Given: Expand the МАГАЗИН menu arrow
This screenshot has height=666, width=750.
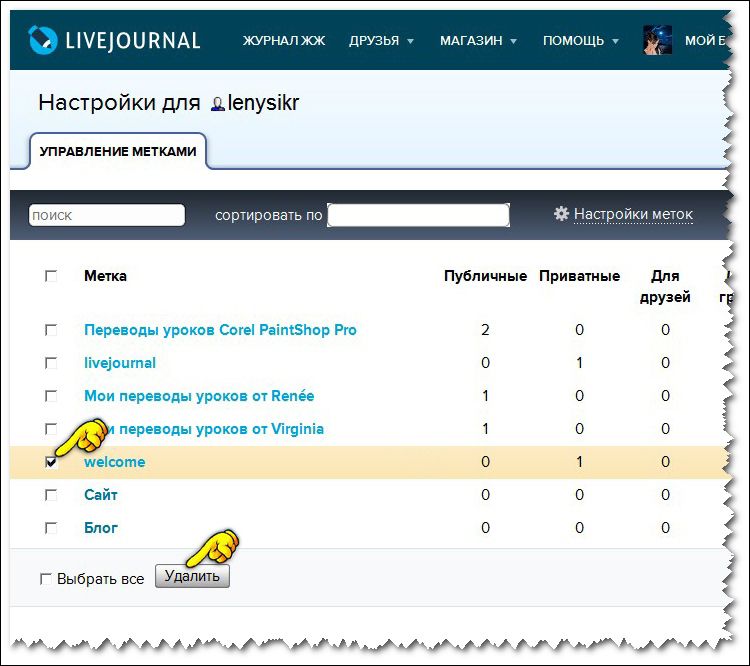Looking at the screenshot, I should coord(513,42).
